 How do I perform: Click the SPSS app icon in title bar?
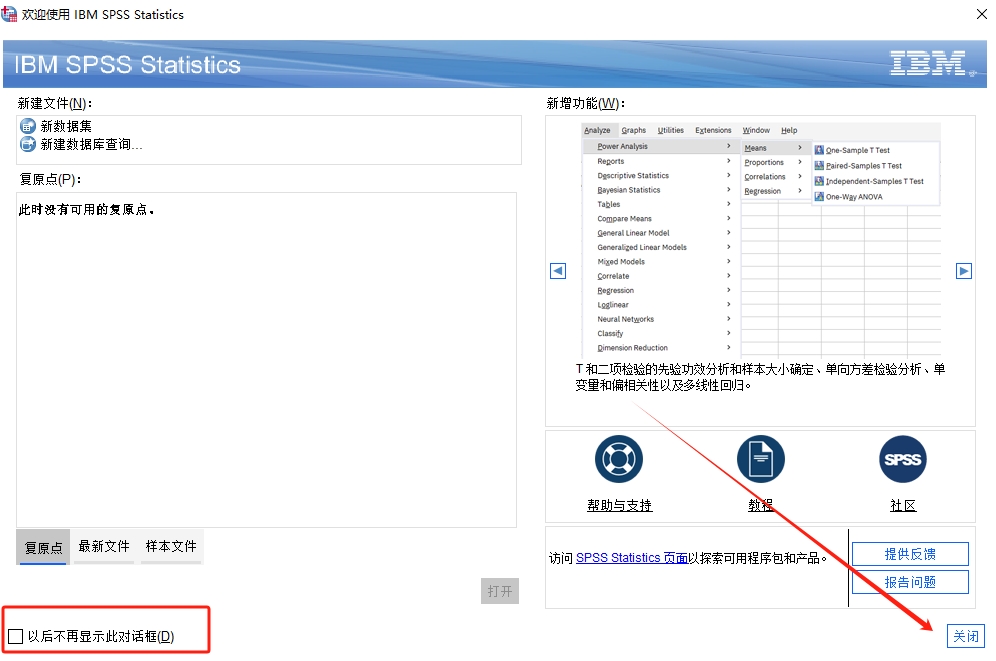point(10,14)
